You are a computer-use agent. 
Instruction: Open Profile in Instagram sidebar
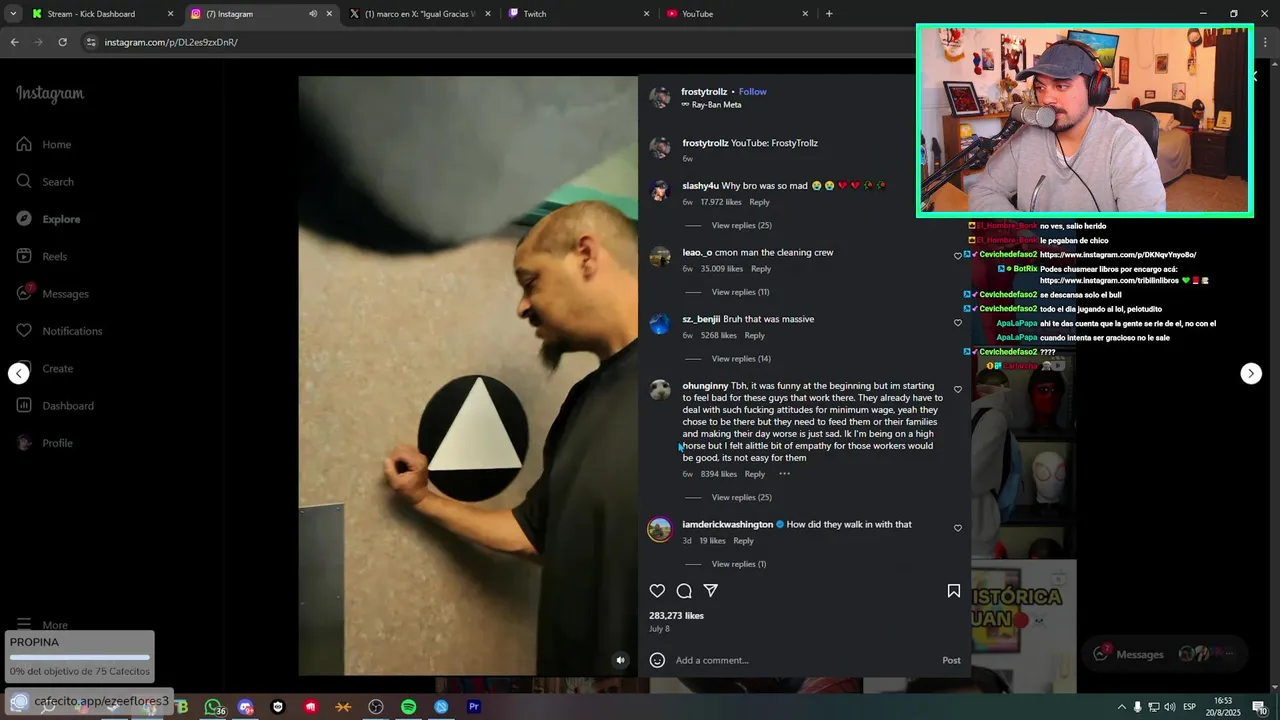pos(44,443)
